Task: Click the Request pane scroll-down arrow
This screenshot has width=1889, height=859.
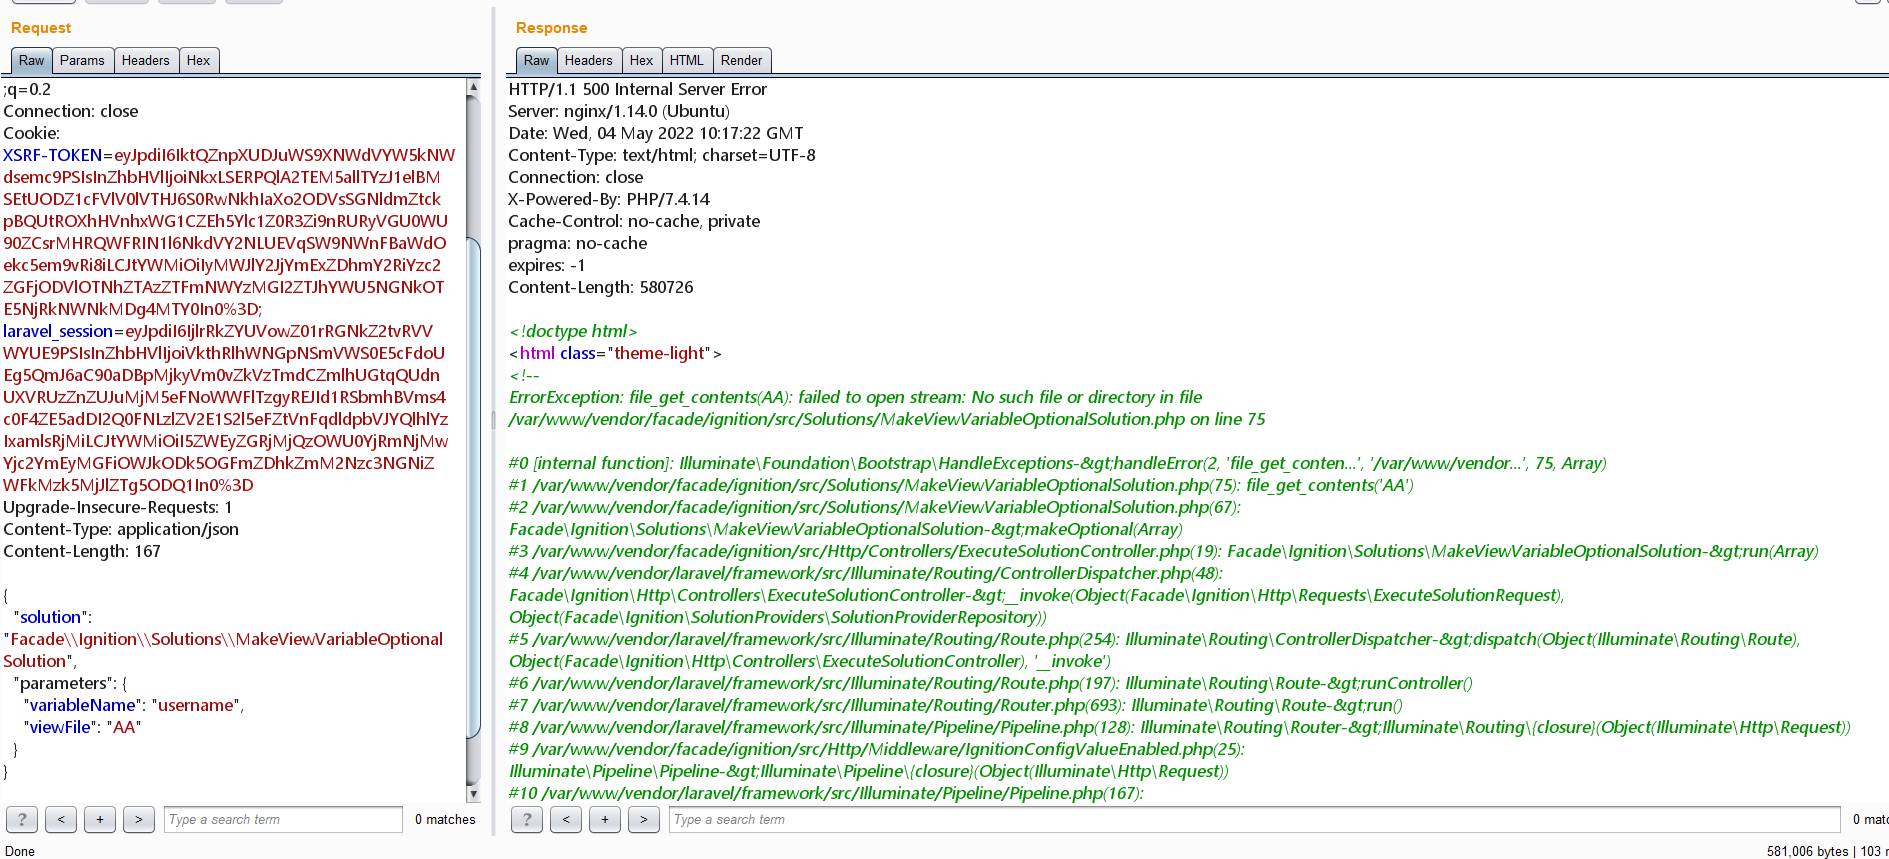Action: click(473, 794)
